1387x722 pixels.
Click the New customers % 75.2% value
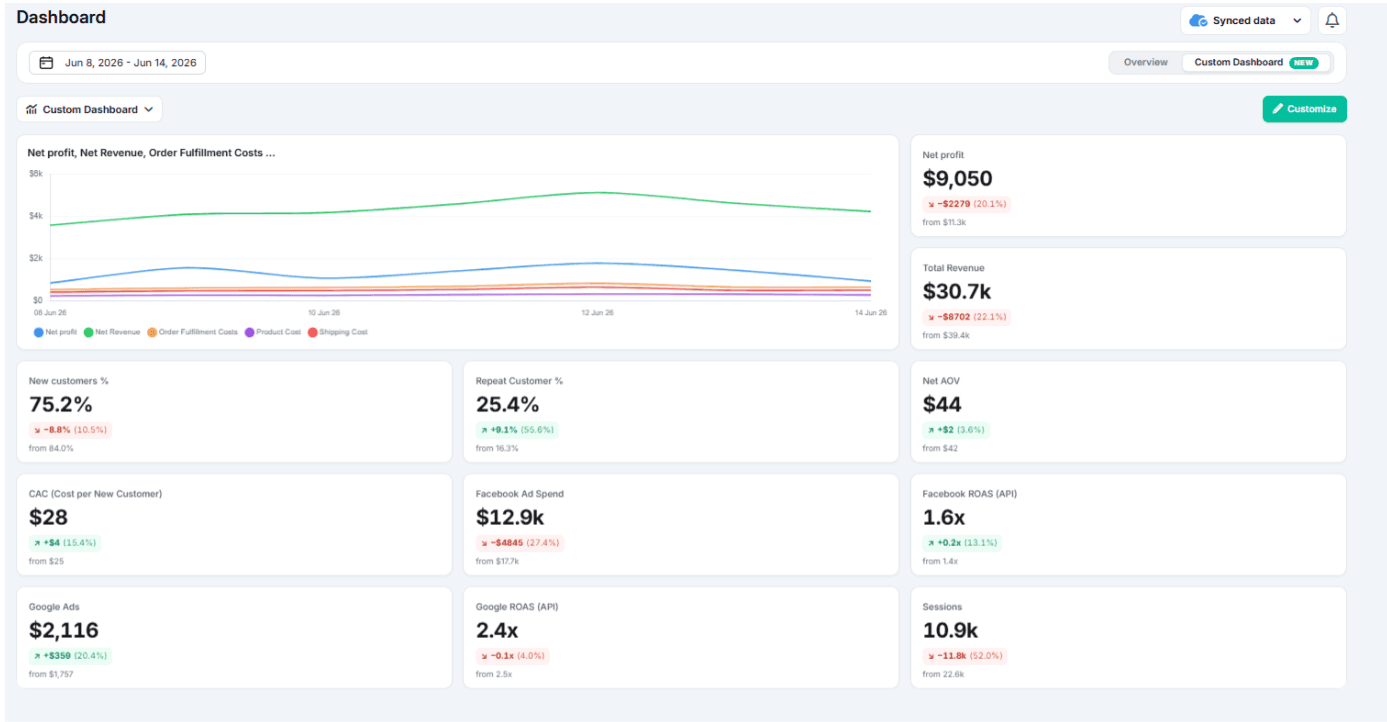coord(61,405)
